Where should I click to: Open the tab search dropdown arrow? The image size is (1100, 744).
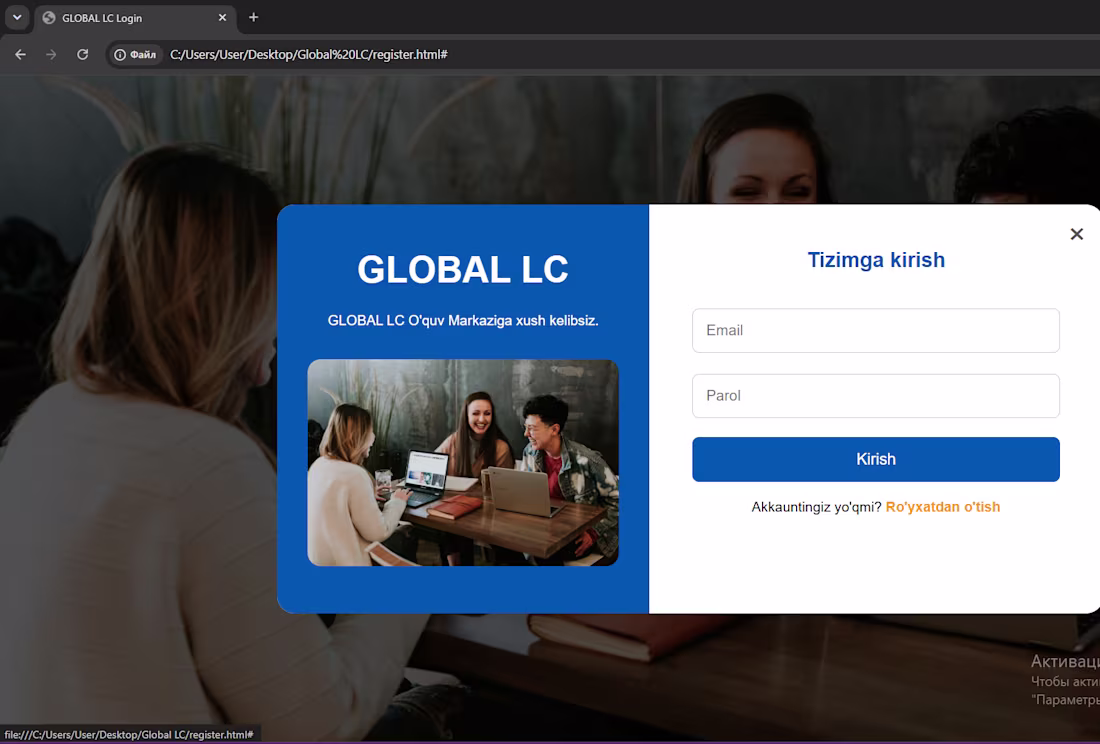tap(17, 18)
